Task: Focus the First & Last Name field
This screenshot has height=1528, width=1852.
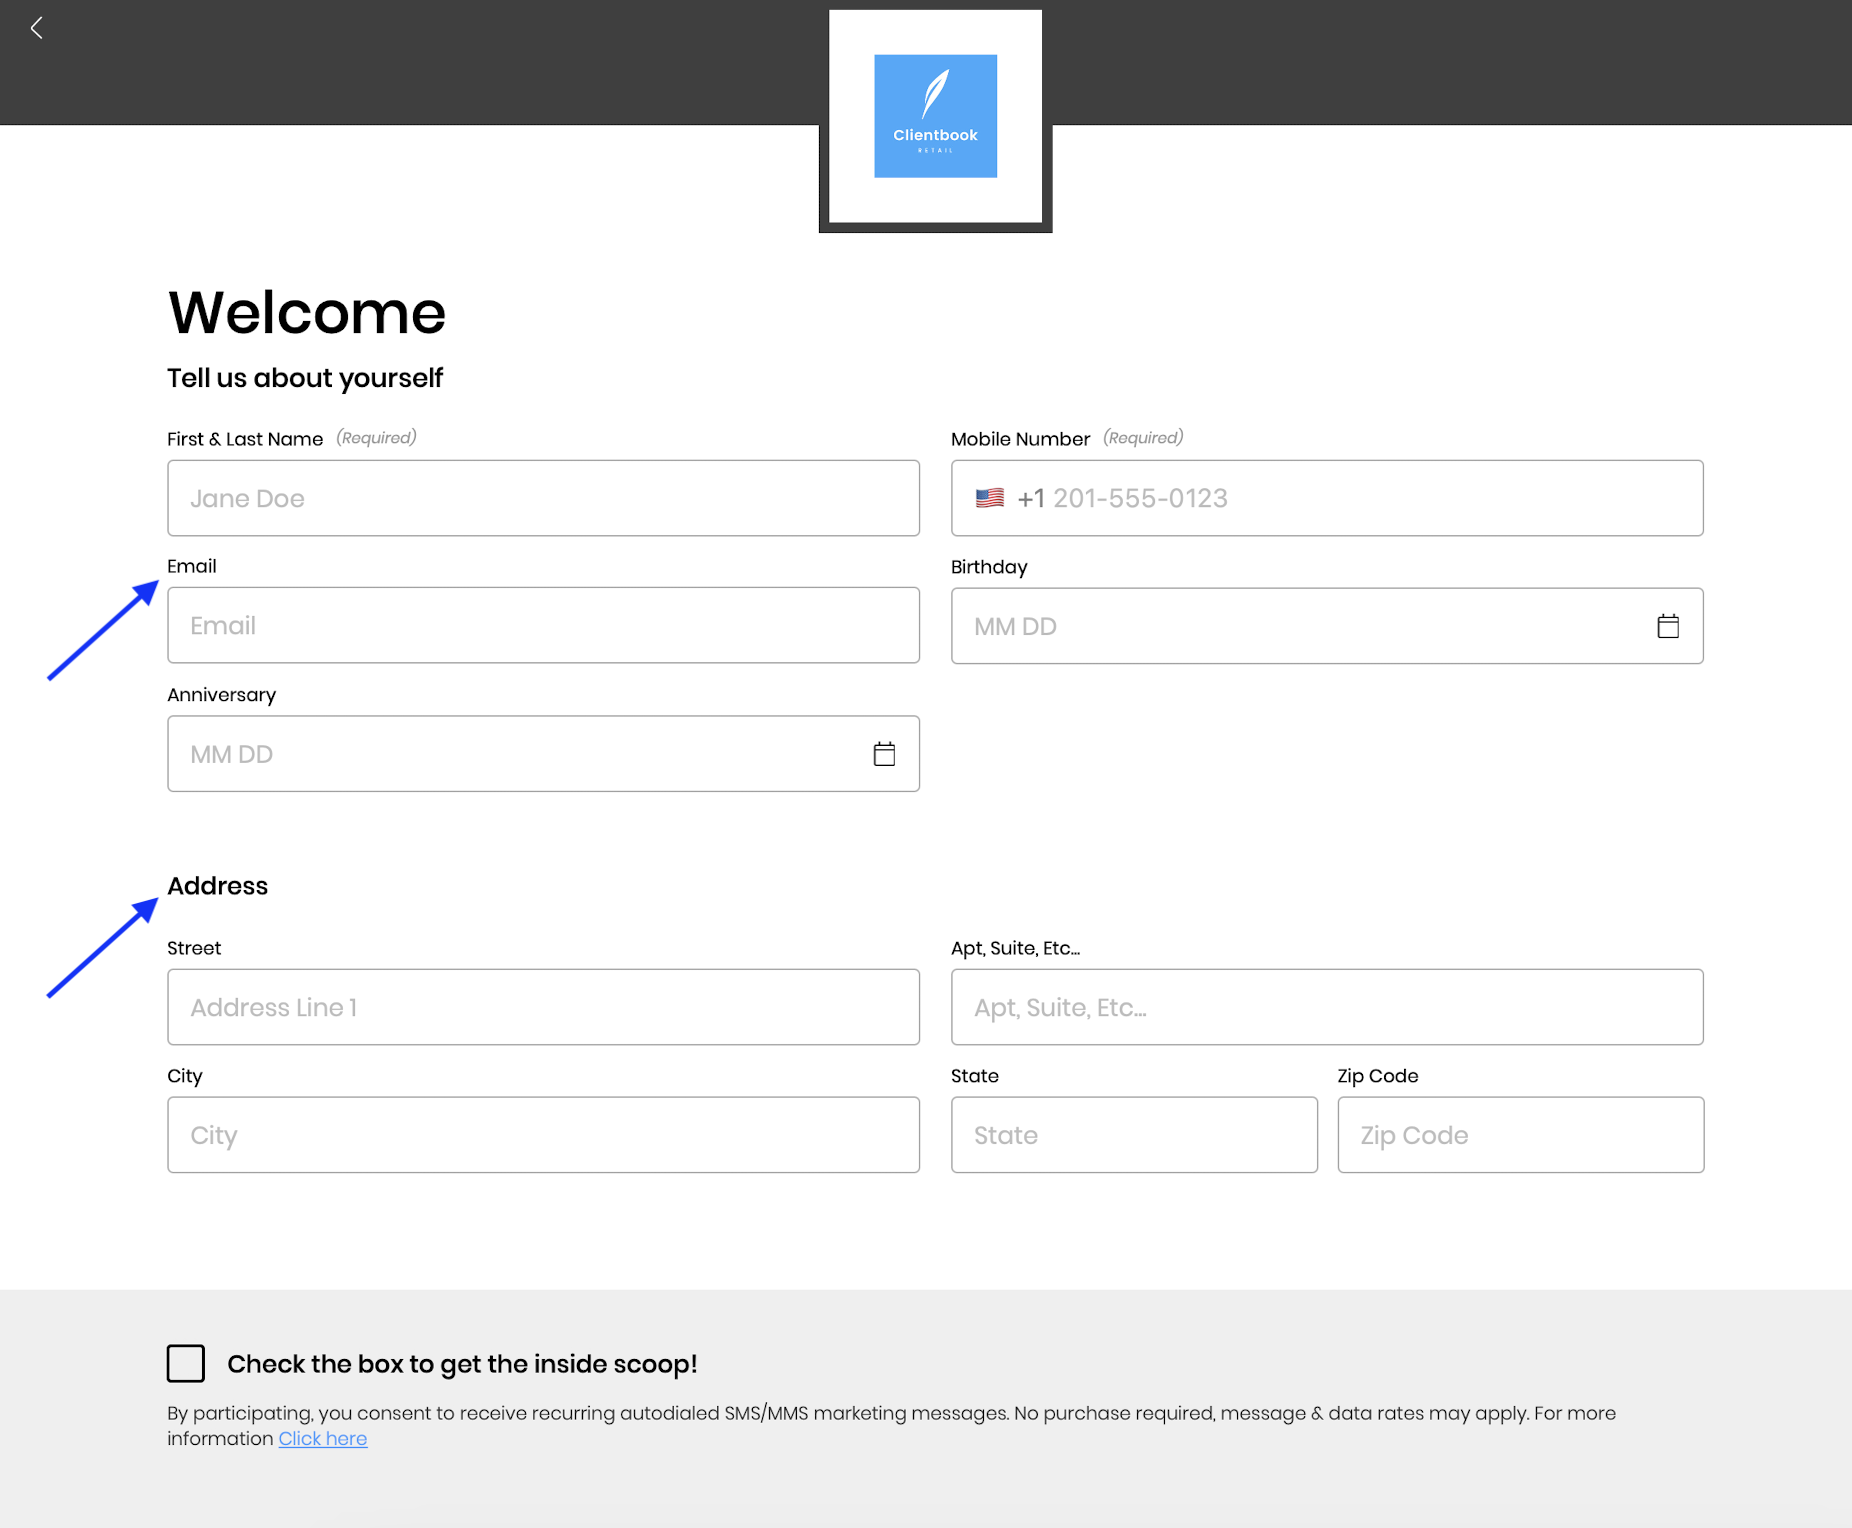Action: pyautogui.click(x=543, y=498)
